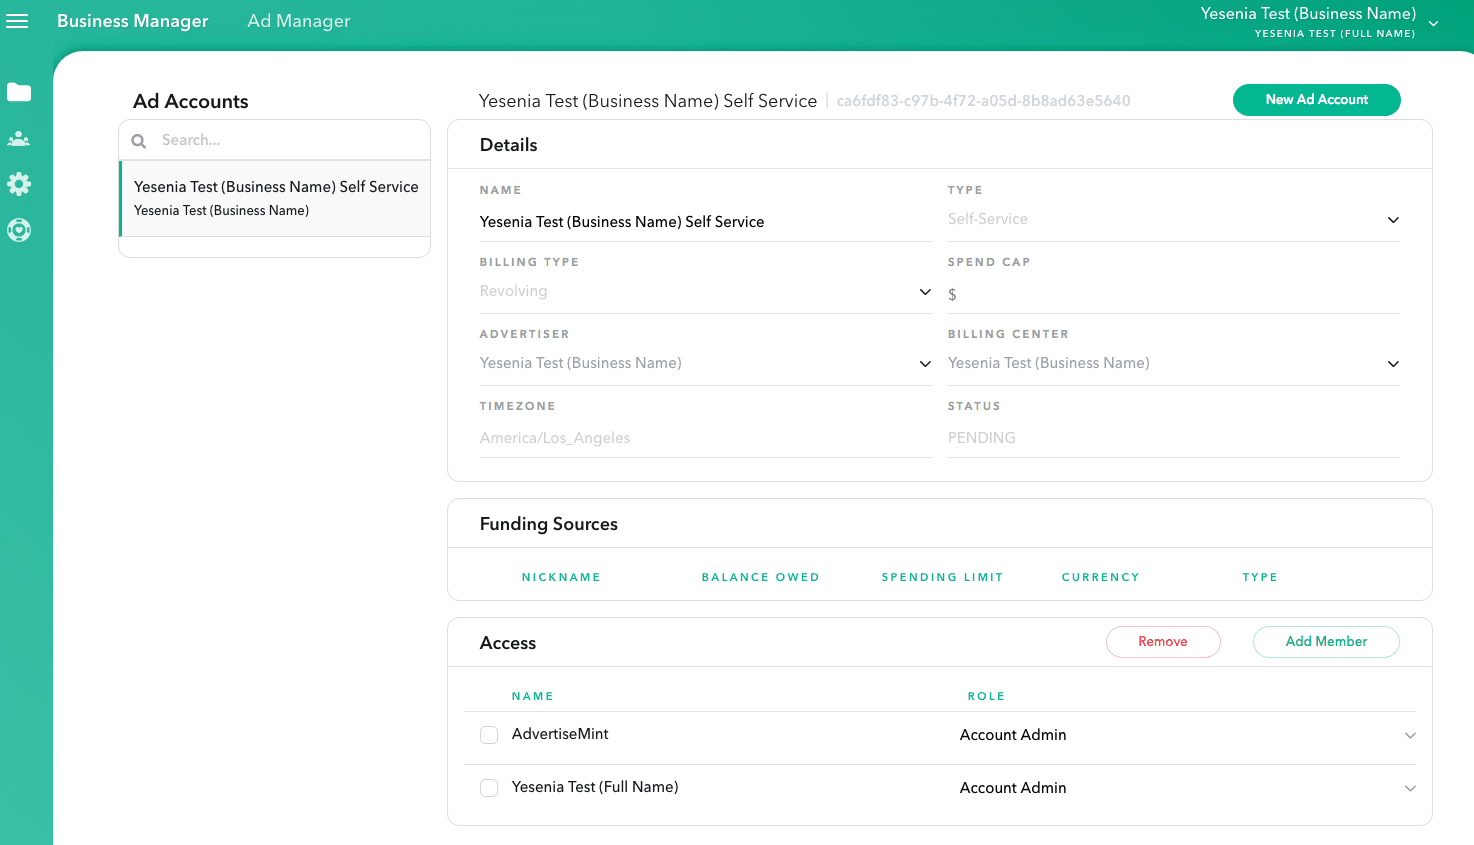Expand the account switcher chevron at top right
Screen dimensions: 1474x845
click(x=1433, y=23)
